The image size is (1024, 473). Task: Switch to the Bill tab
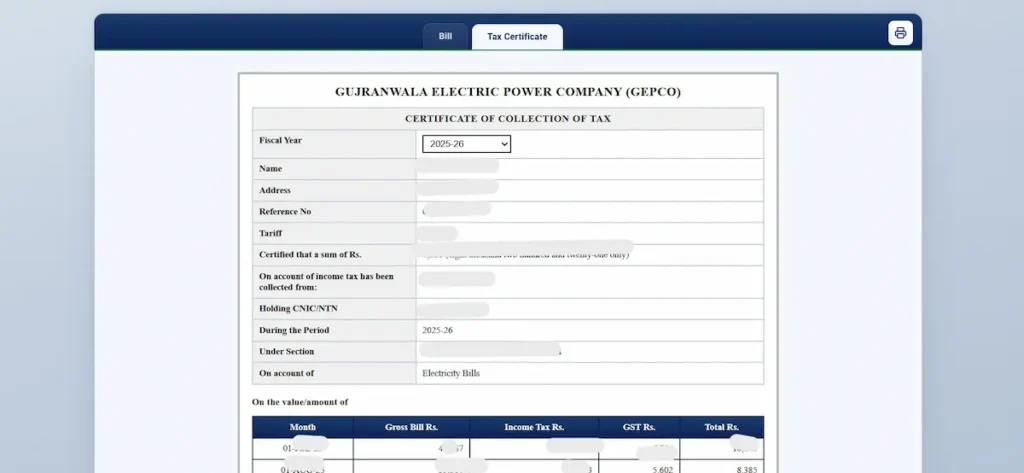pos(445,37)
